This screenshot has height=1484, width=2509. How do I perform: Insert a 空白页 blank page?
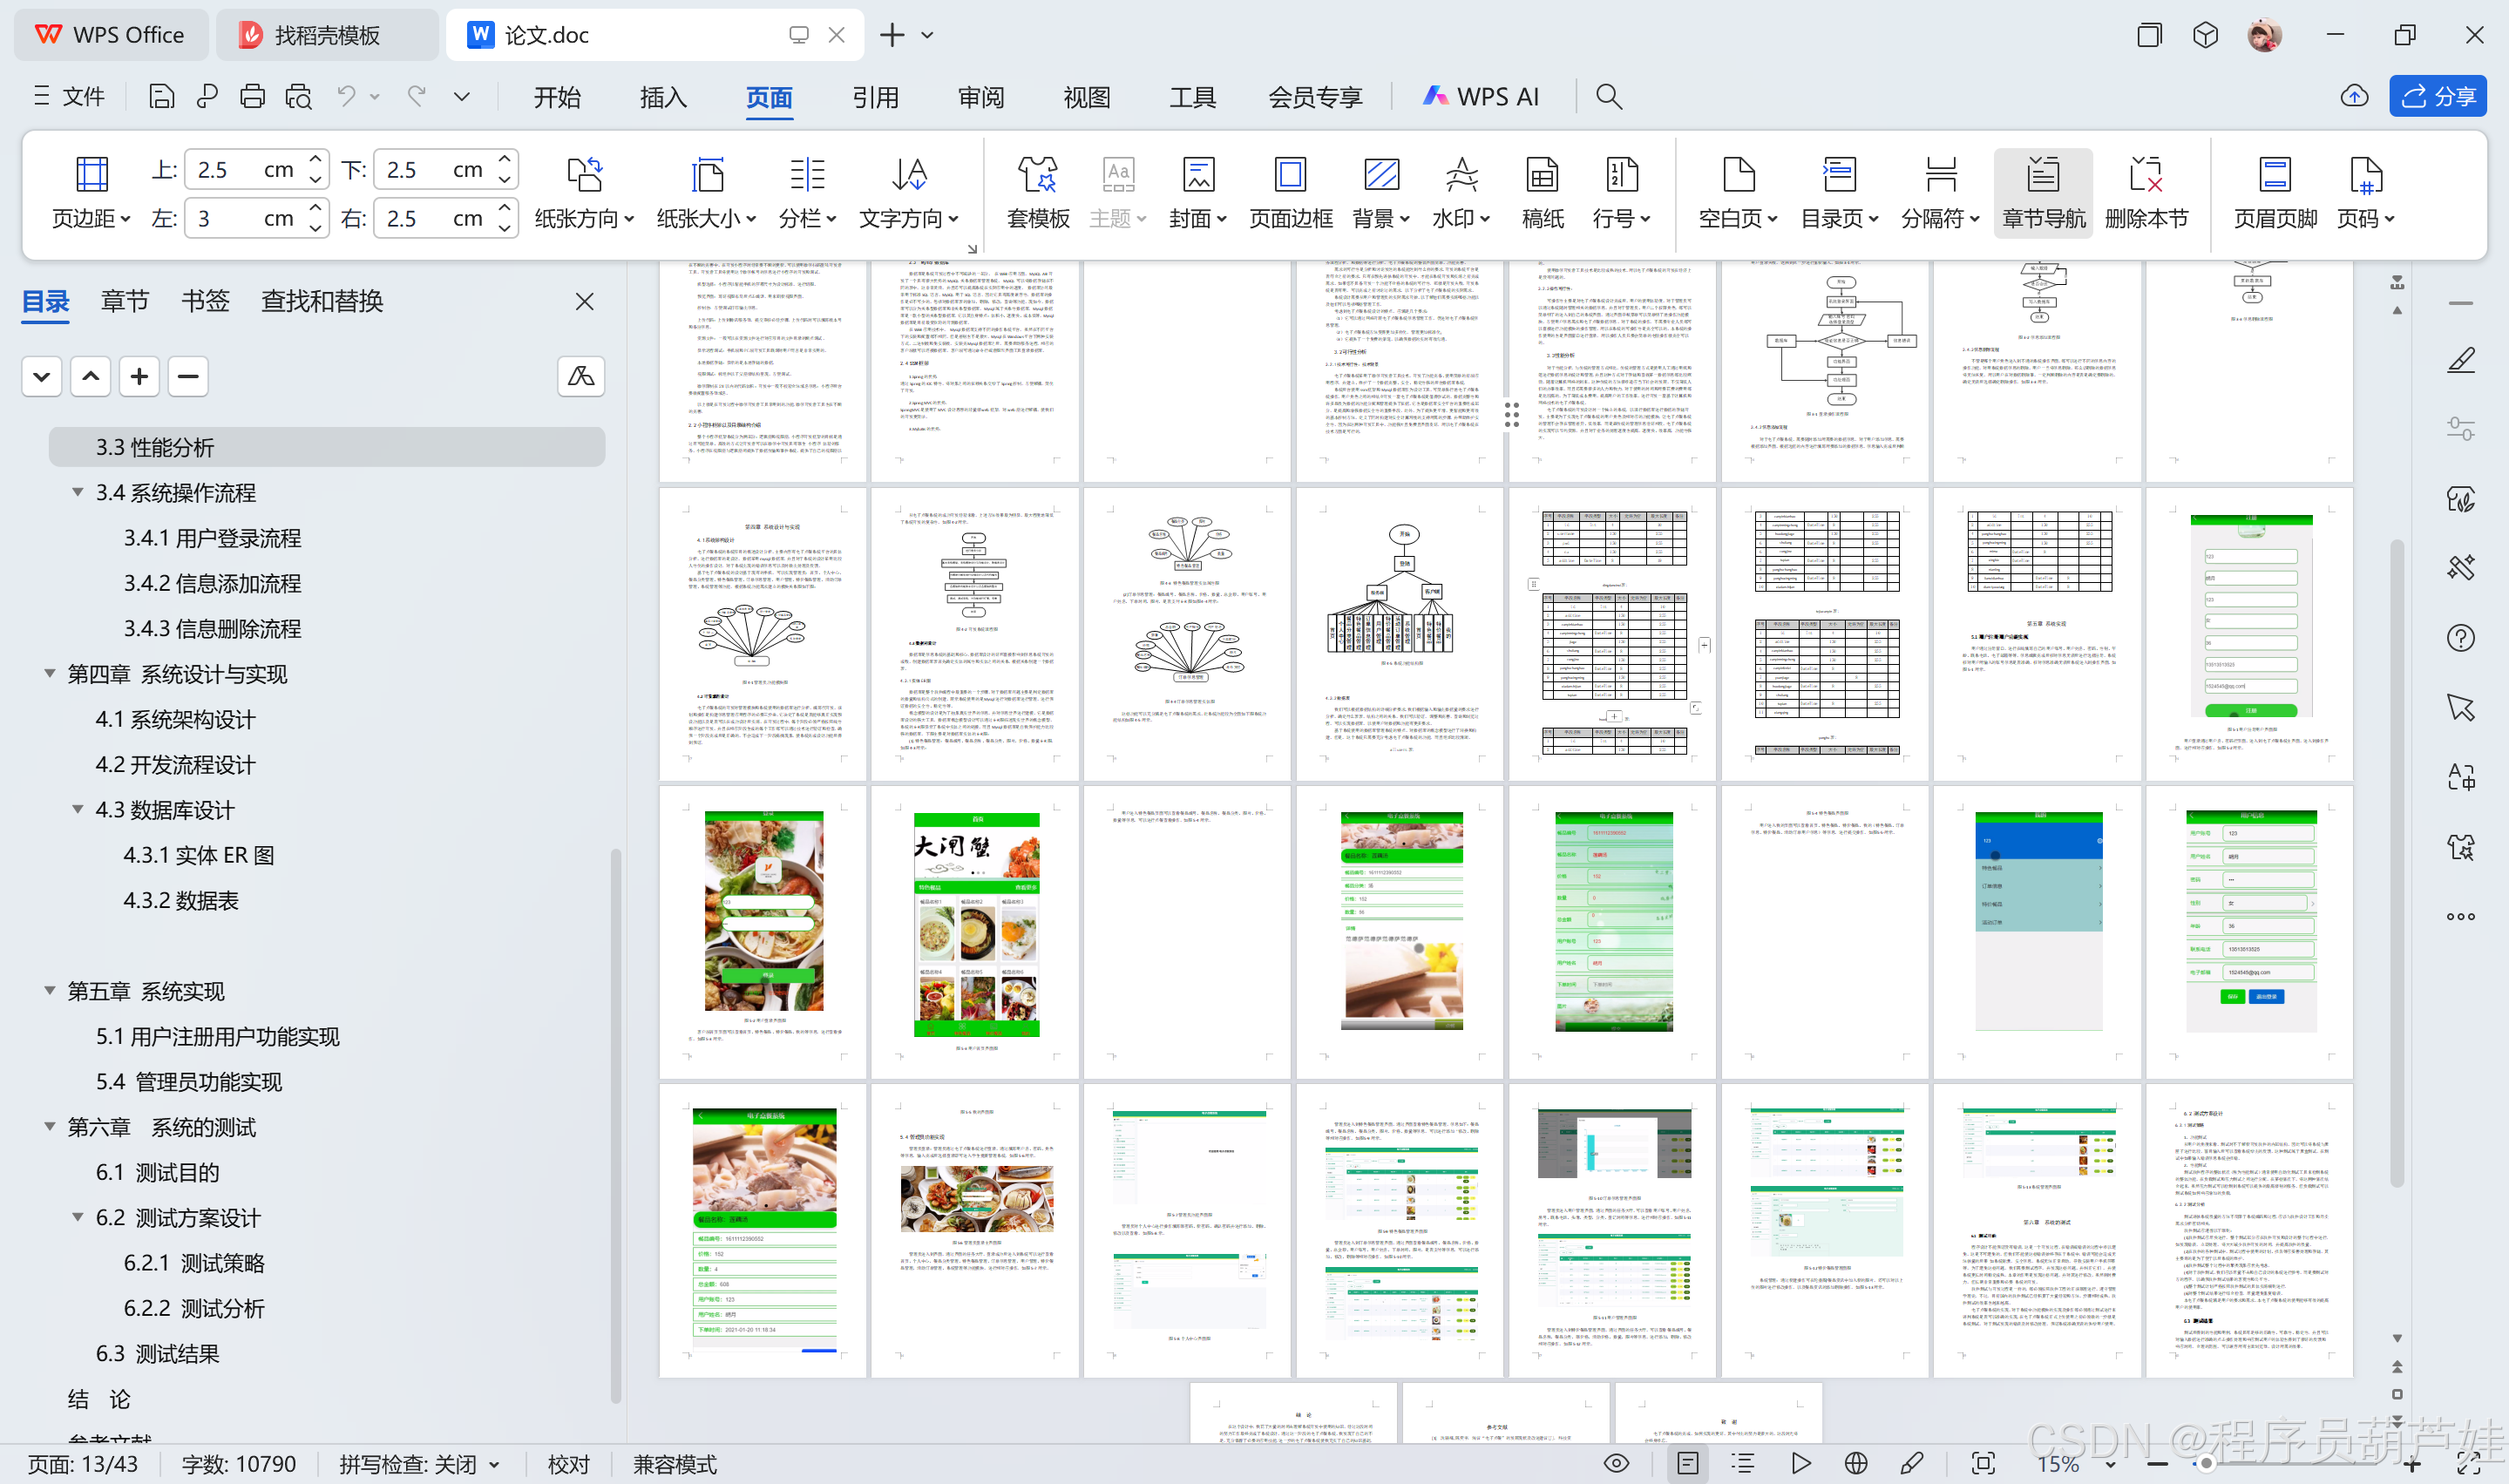(x=1738, y=193)
